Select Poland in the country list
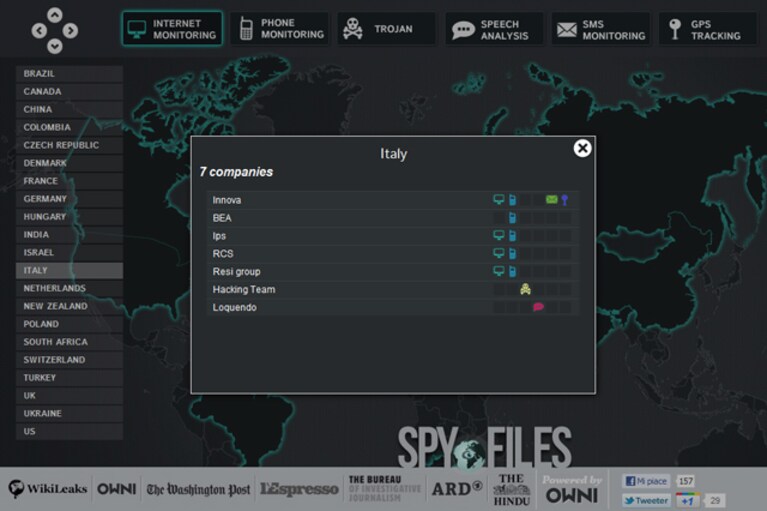Screen dimensions: 767x511 pyautogui.click(x=69, y=324)
